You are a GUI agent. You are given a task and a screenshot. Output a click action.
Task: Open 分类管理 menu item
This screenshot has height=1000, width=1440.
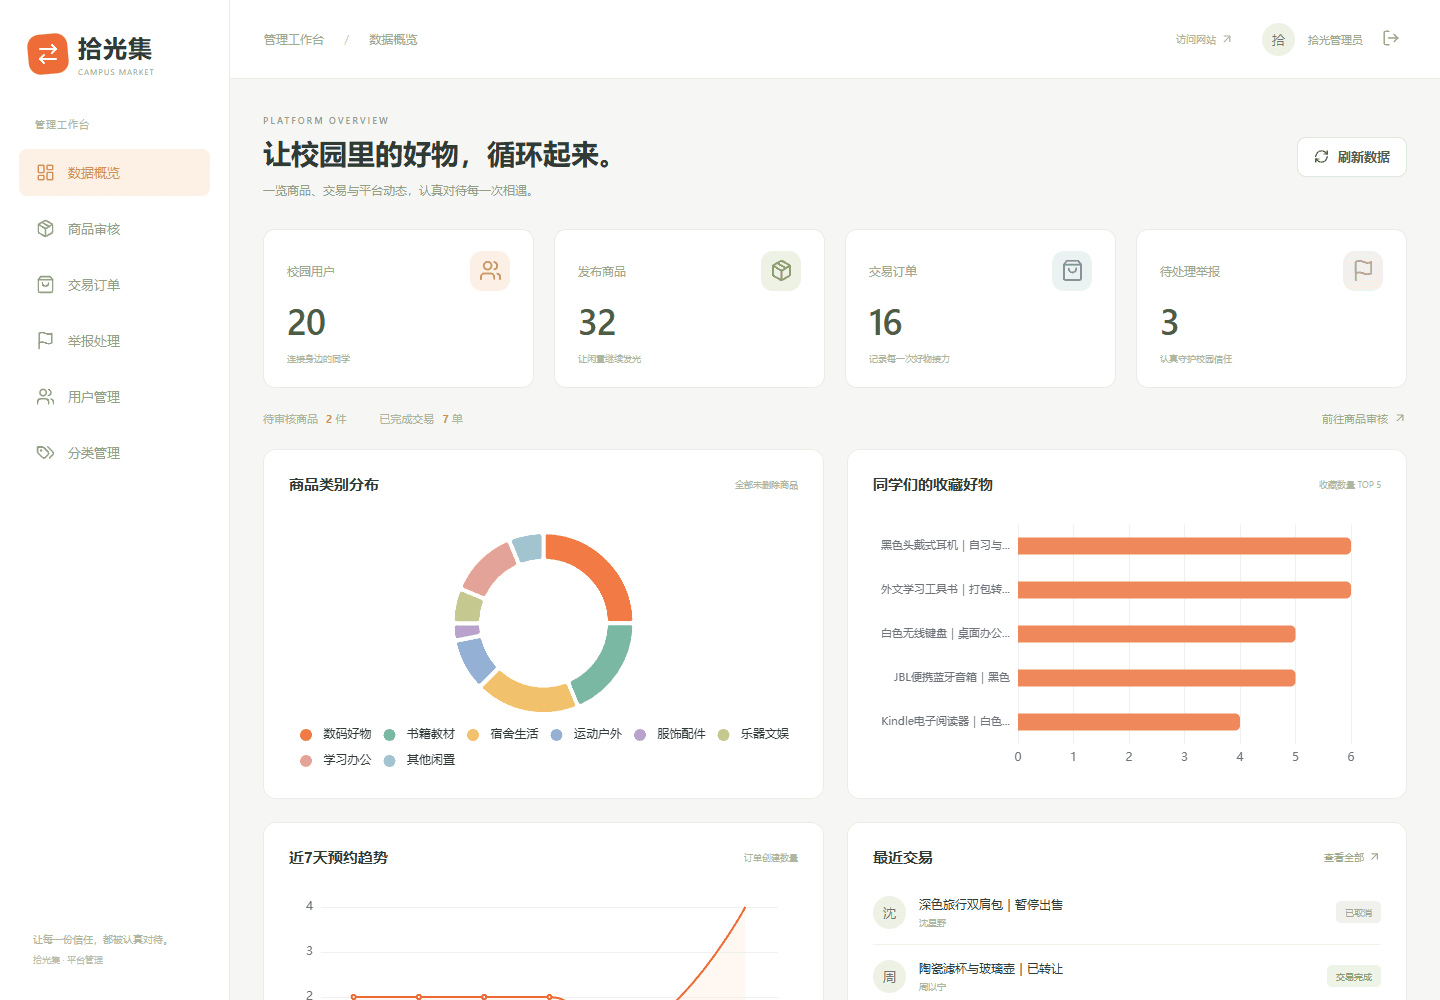point(114,452)
